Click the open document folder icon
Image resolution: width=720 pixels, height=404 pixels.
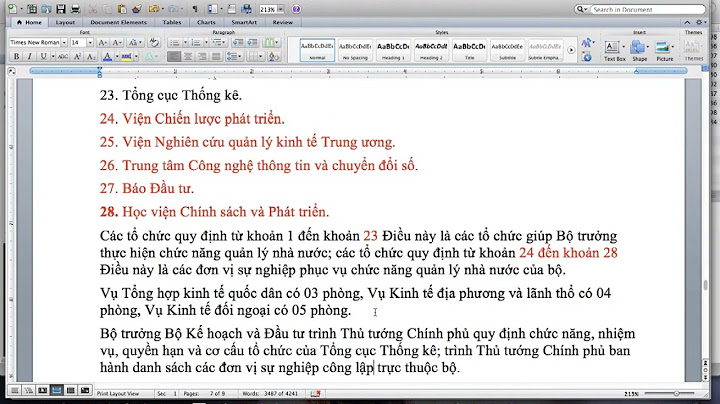(46, 9)
